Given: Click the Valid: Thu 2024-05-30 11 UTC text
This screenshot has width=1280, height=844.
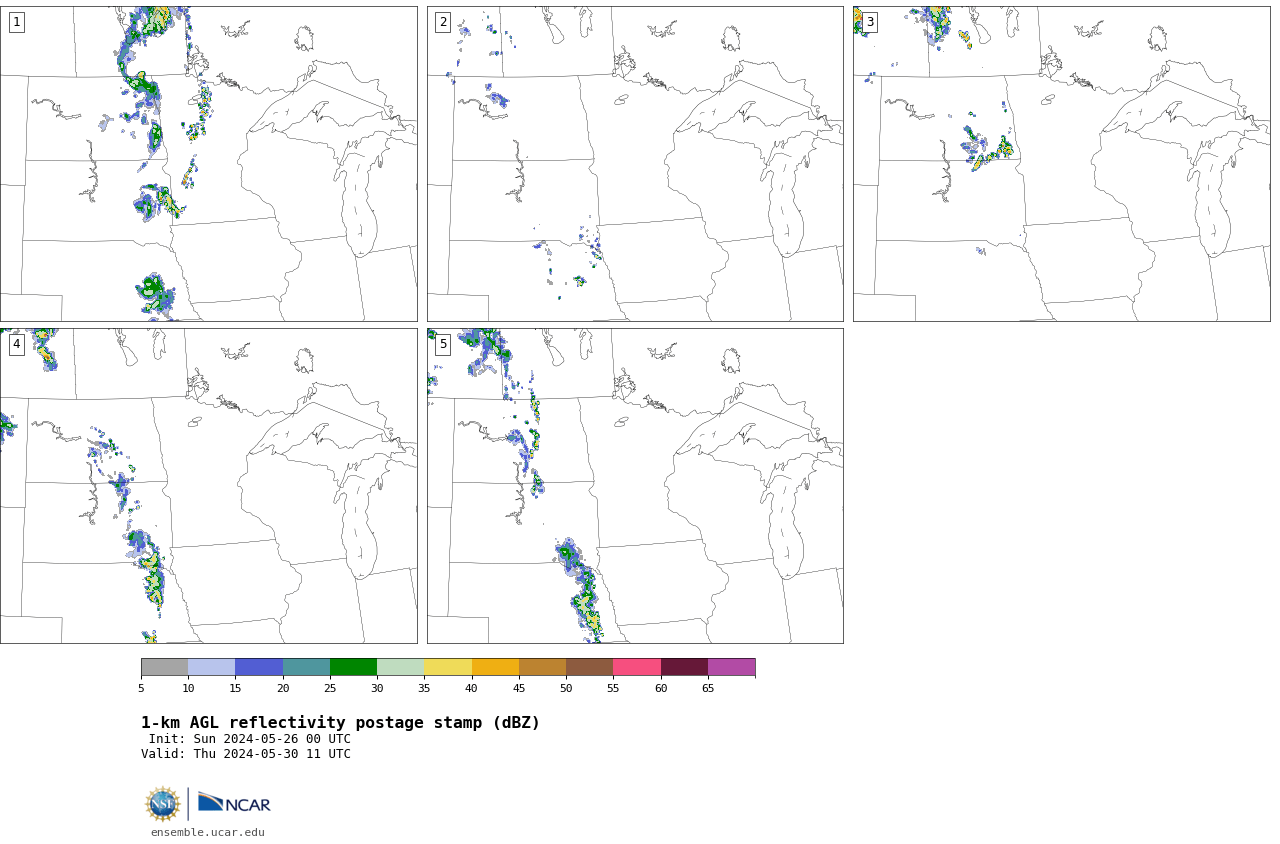Looking at the screenshot, I should coord(246,754).
